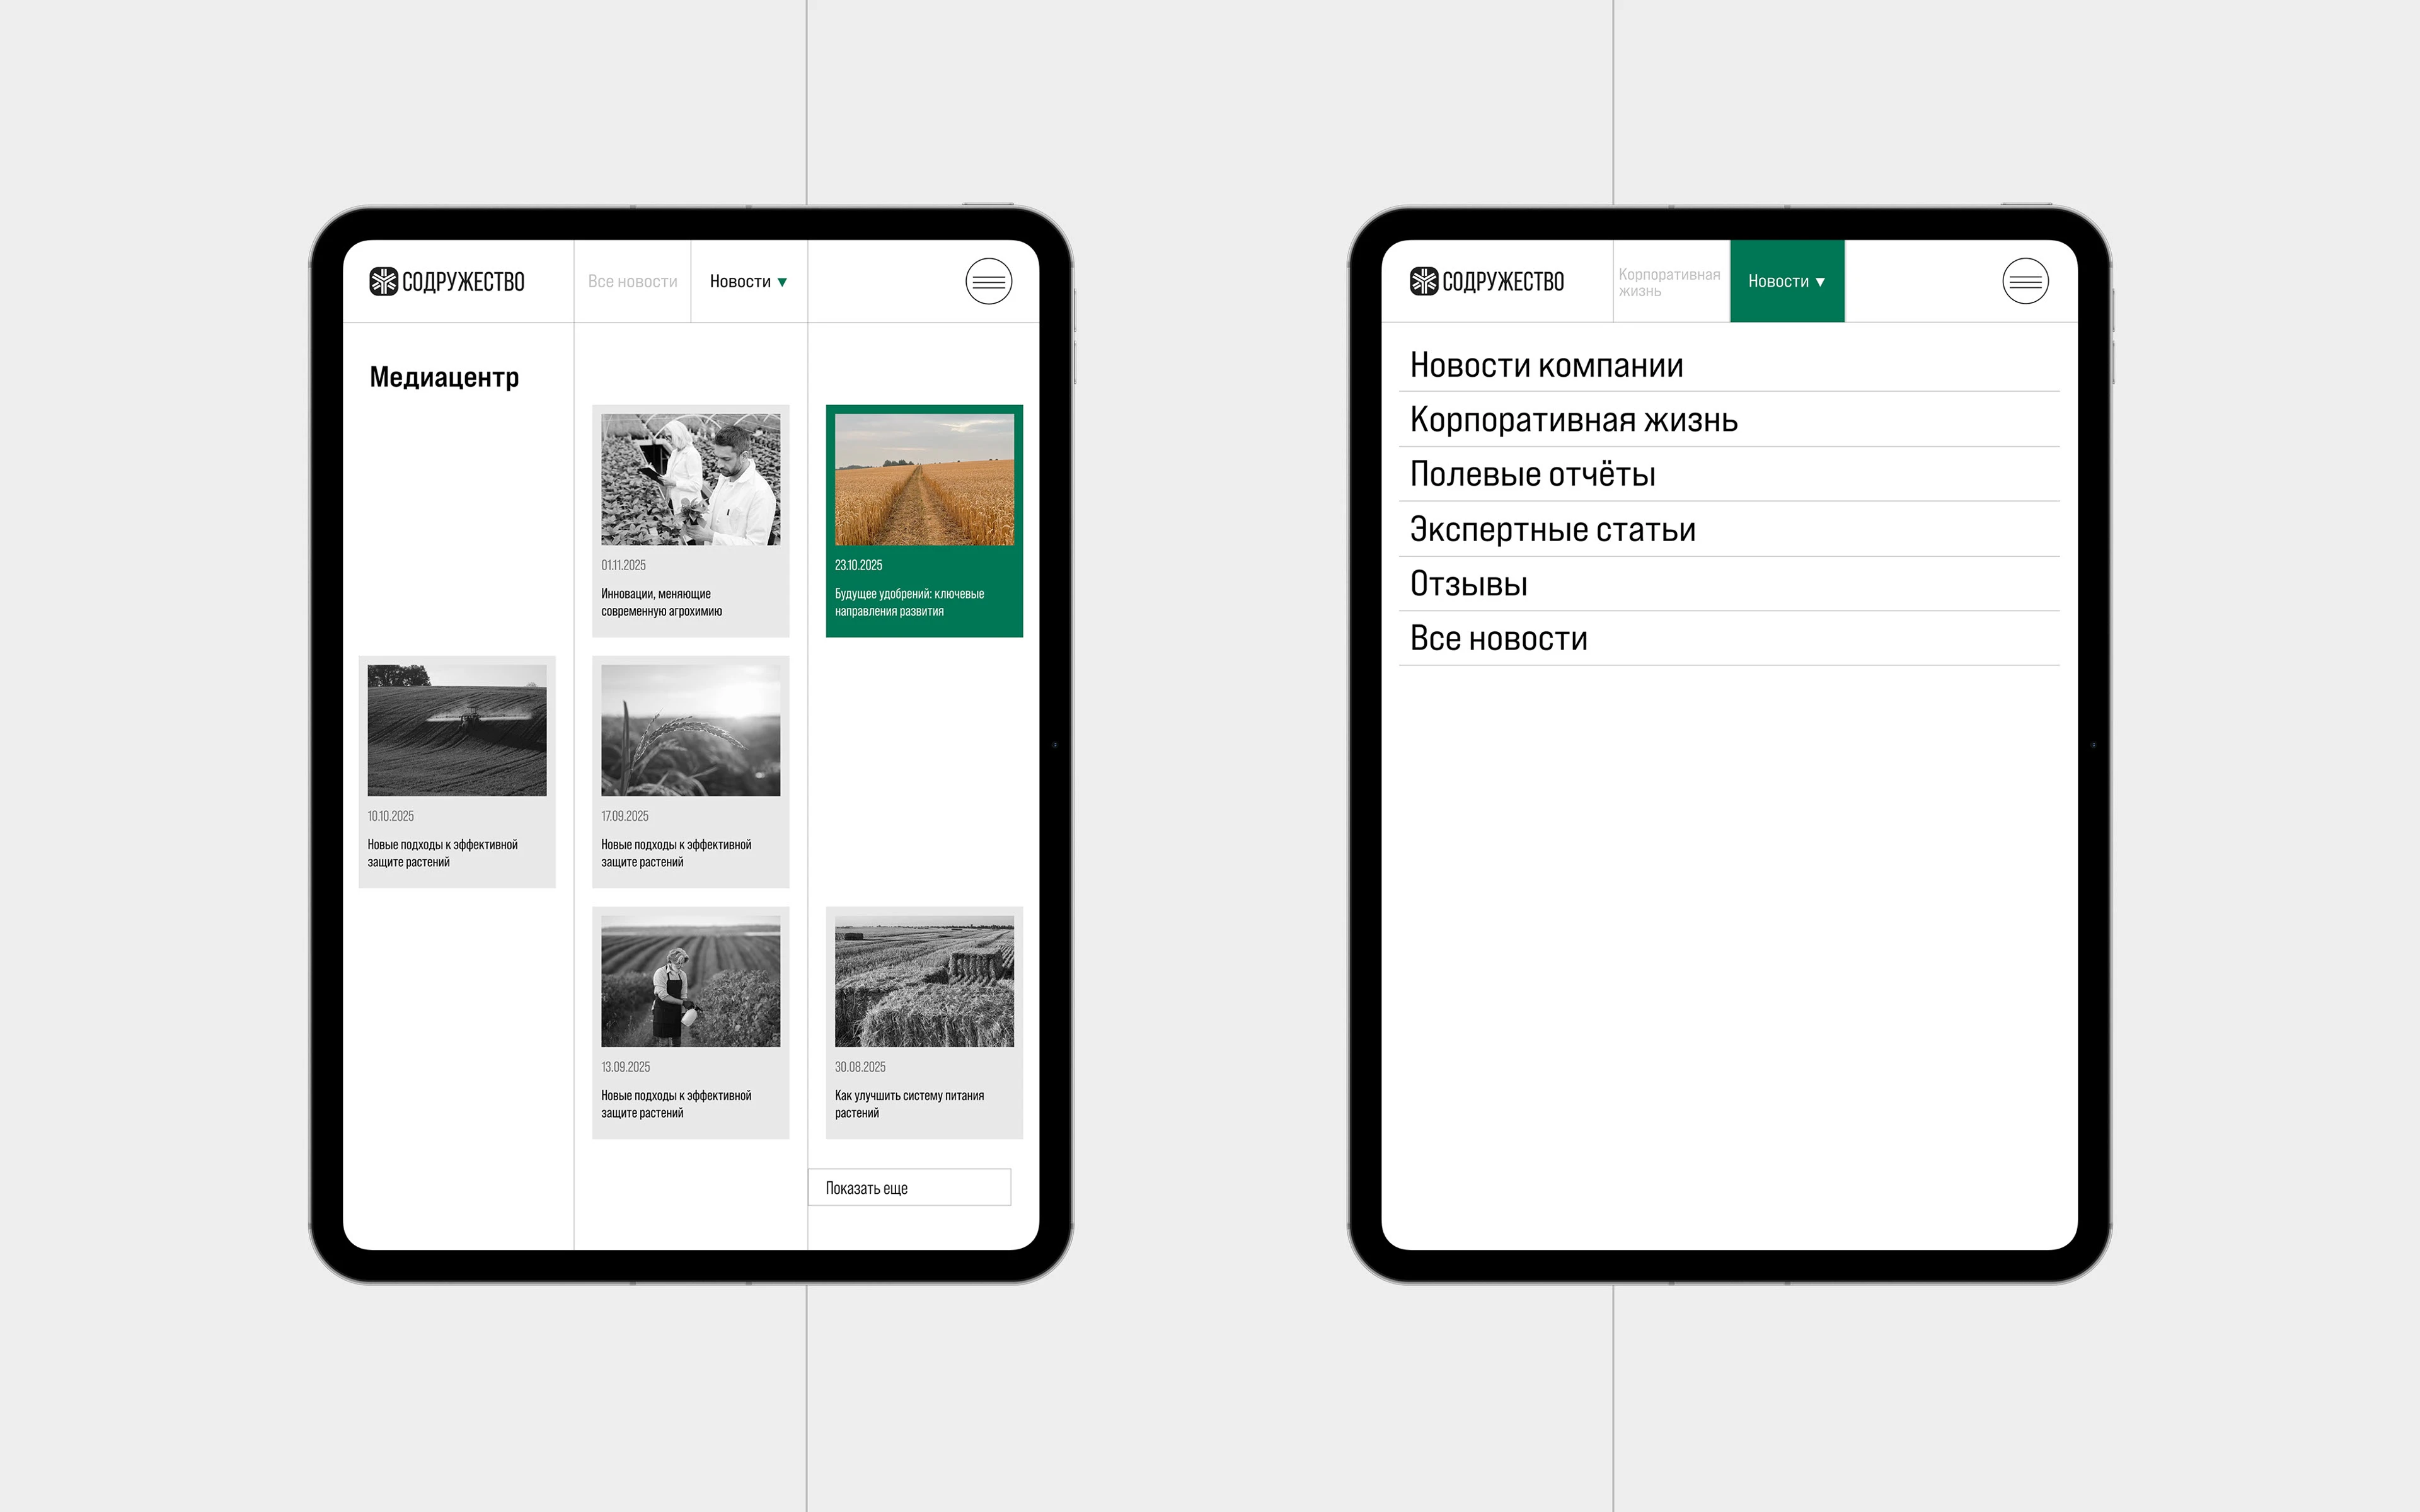Open the Отзывы section link

click(x=1468, y=583)
